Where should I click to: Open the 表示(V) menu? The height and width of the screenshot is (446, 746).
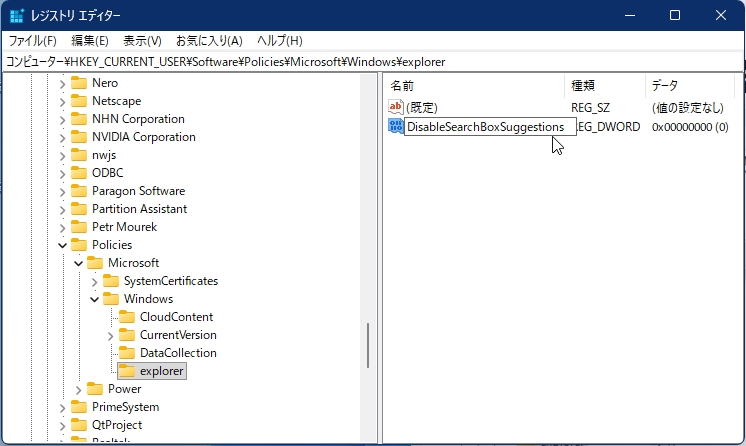[x=142, y=41]
